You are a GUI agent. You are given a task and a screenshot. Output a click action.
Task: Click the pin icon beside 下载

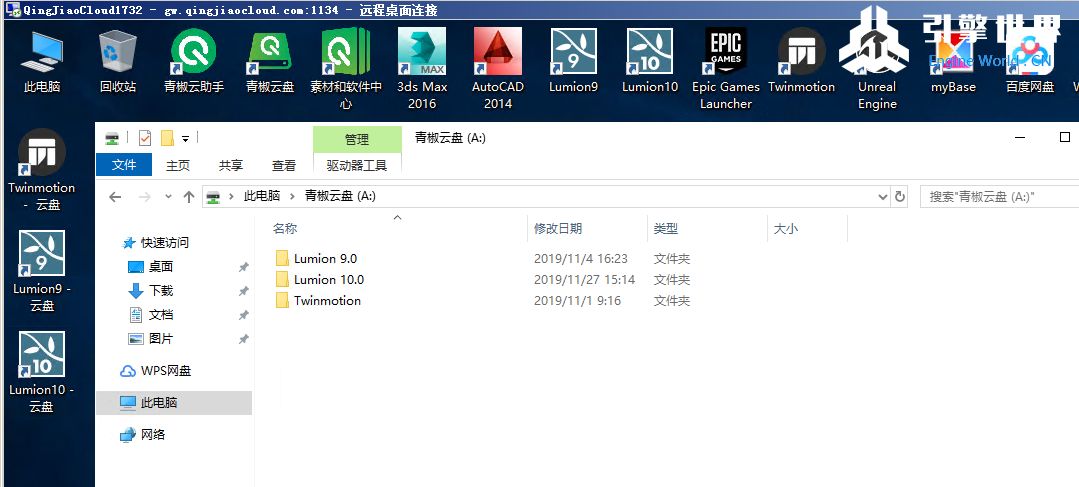click(x=243, y=291)
